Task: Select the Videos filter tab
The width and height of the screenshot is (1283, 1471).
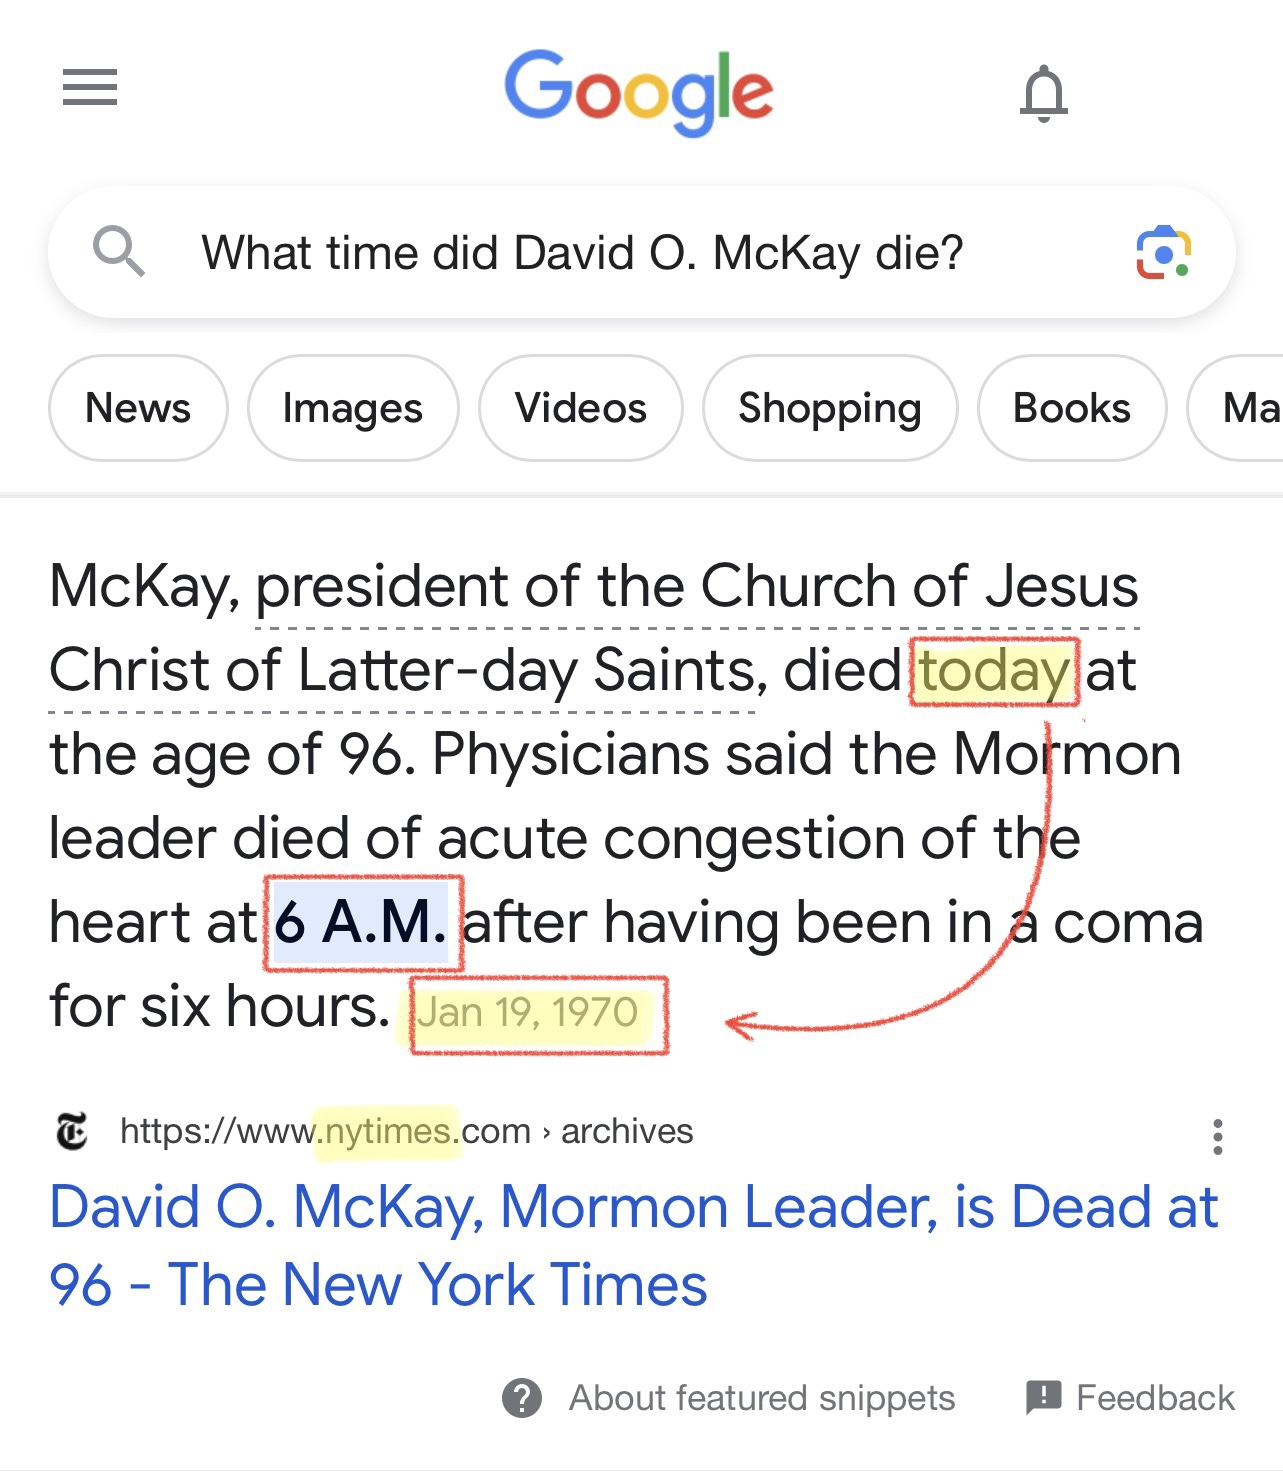Action: [x=580, y=408]
